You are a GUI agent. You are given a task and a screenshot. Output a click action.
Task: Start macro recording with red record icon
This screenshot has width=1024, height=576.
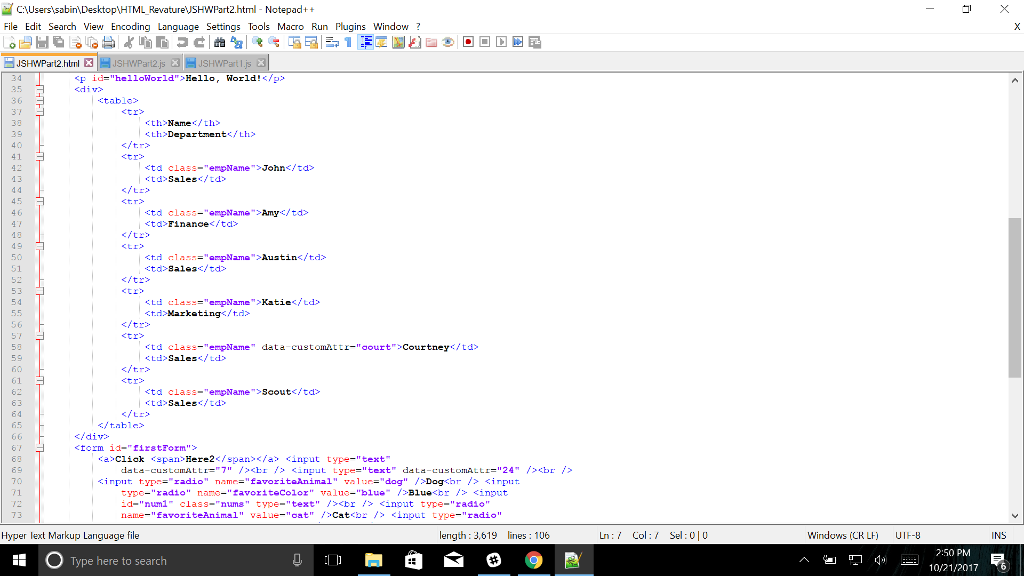468,42
